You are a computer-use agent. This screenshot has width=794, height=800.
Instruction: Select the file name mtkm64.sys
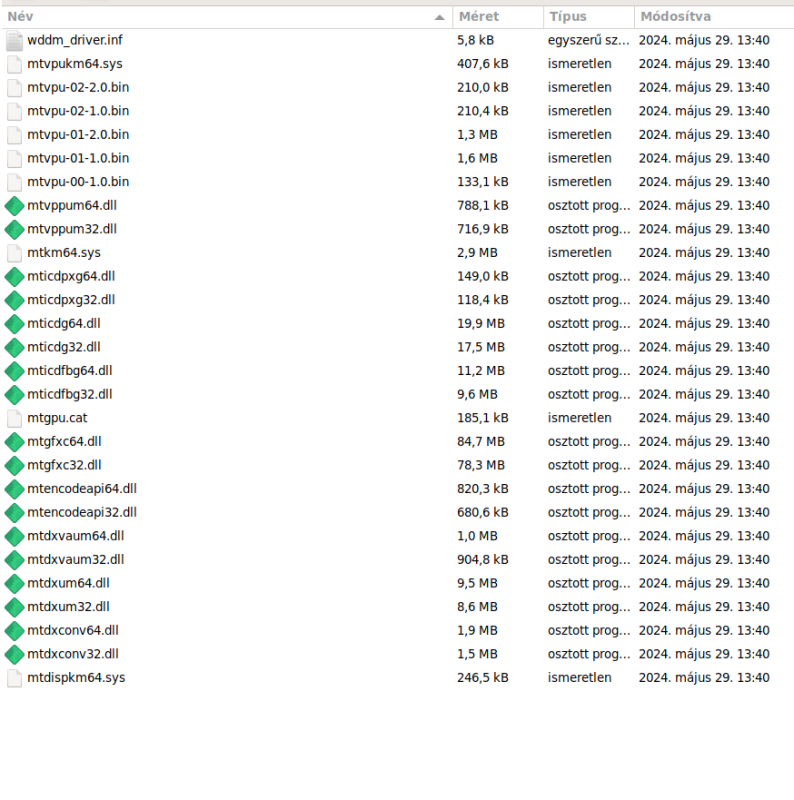click(64, 253)
